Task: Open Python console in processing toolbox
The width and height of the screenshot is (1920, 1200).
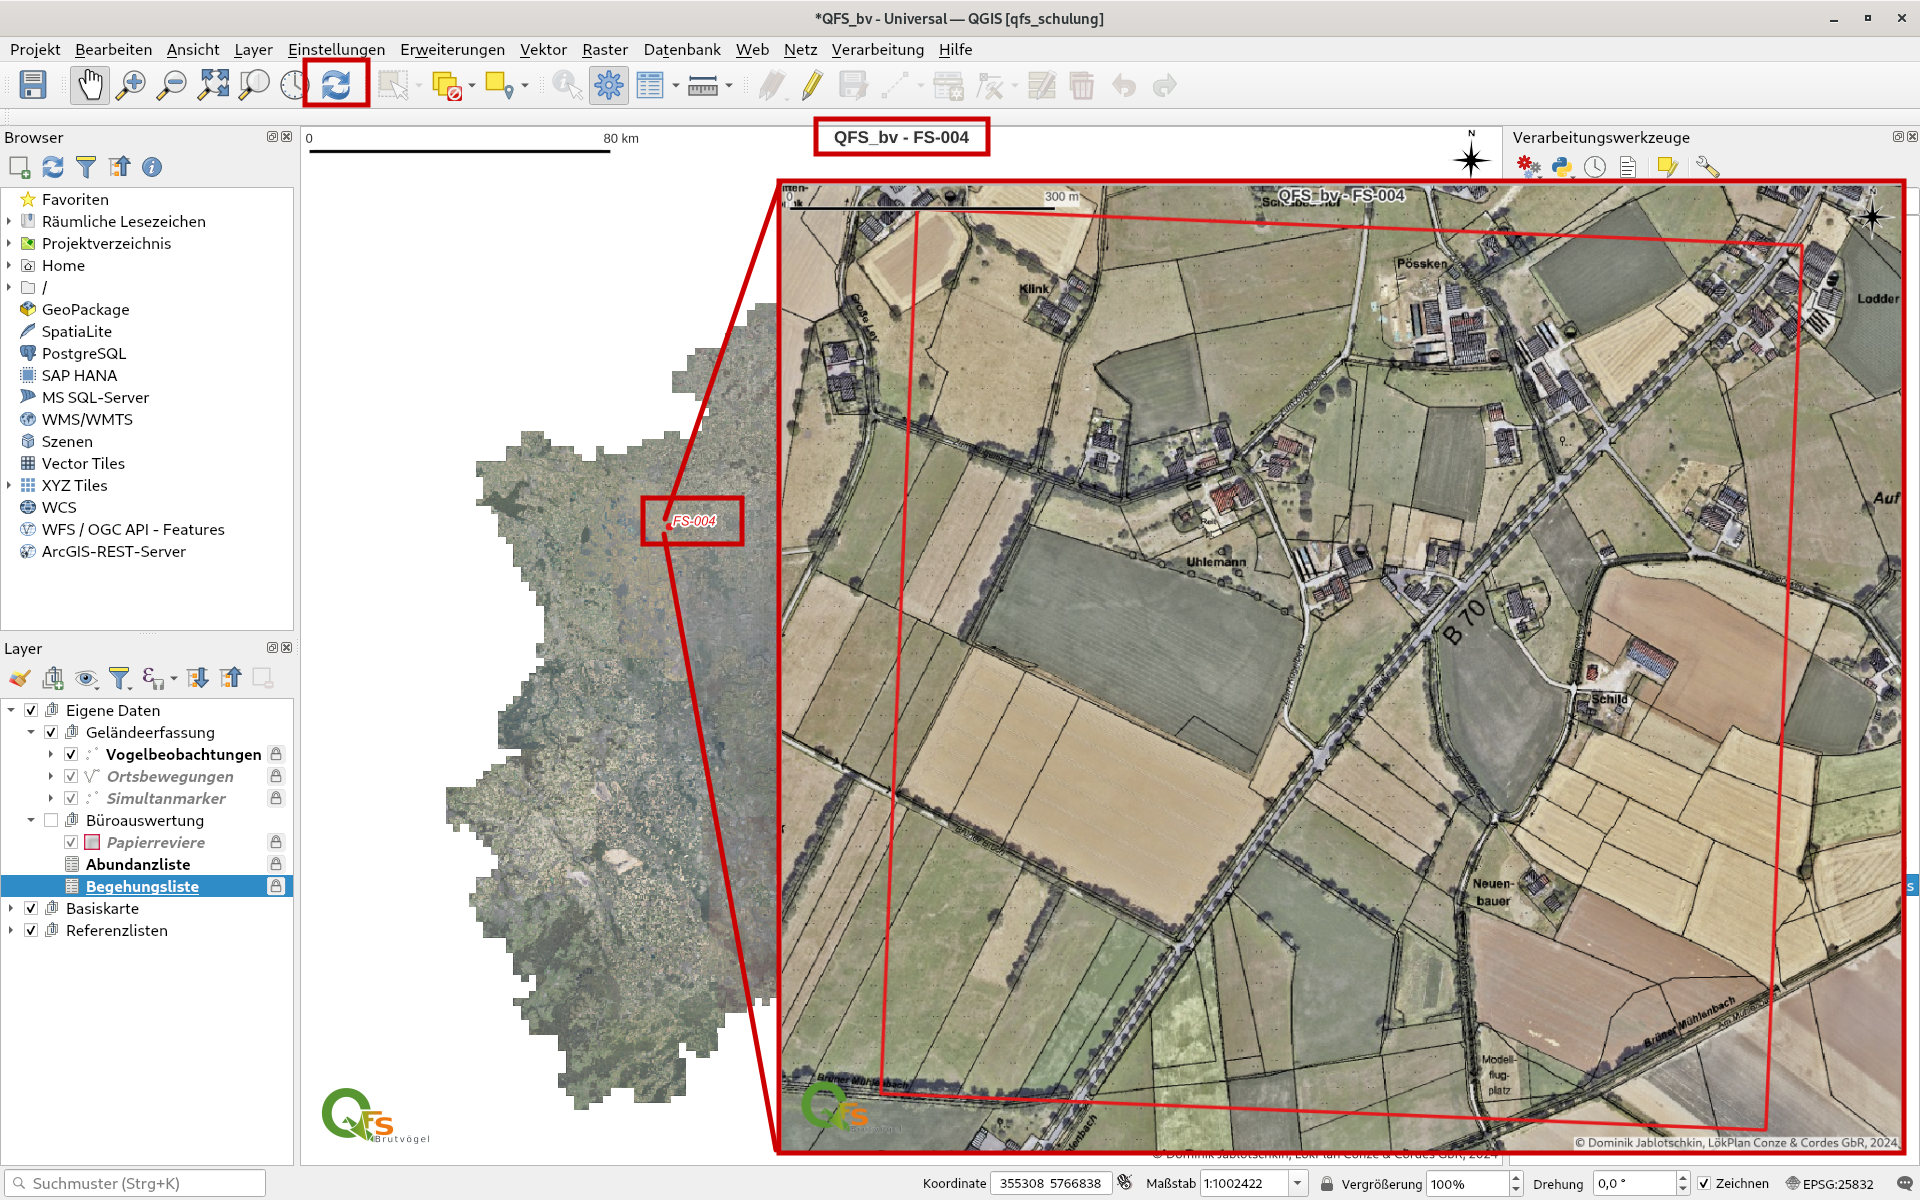Action: click(x=1561, y=167)
